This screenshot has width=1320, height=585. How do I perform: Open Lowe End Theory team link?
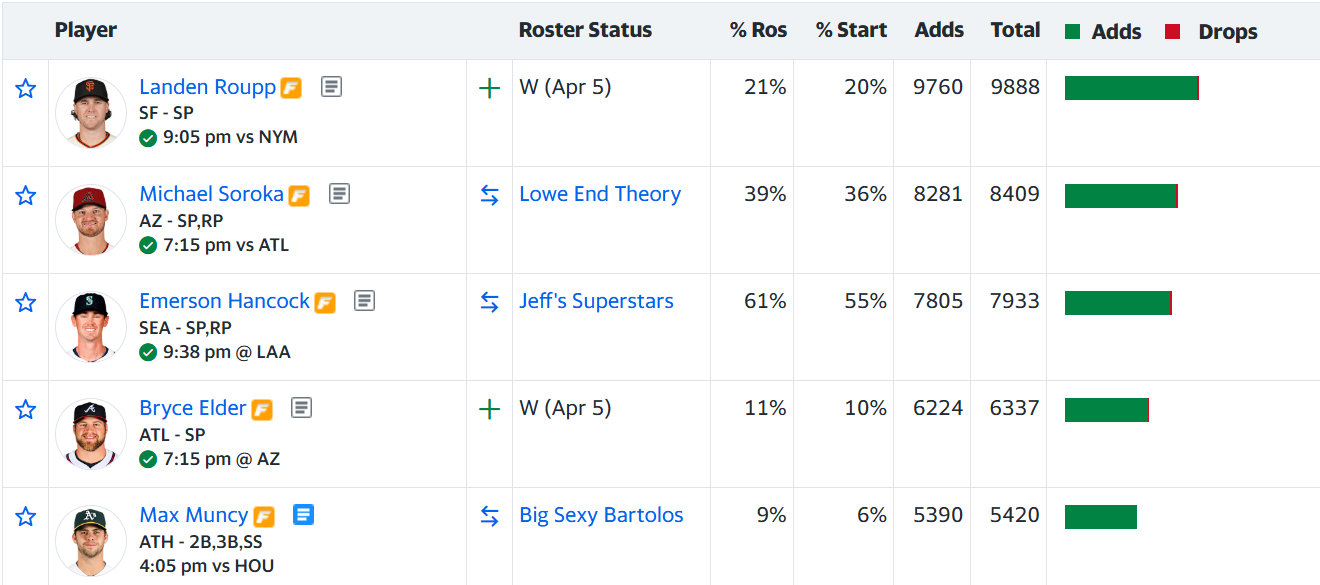coord(600,194)
